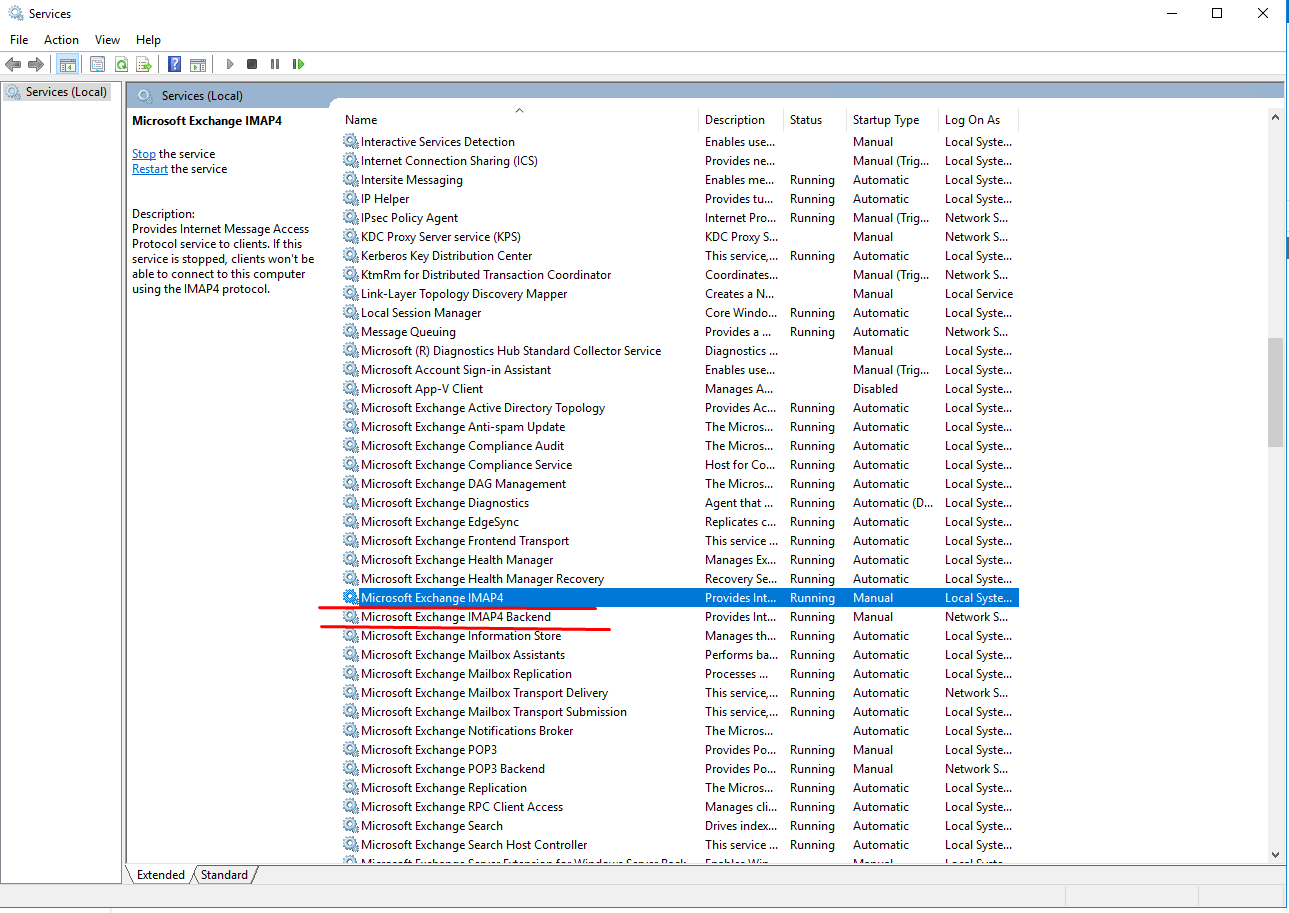The image size is (1289, 913).
Task: Open Help using the toolbar question mark icon
Action: tap(173, 63)
